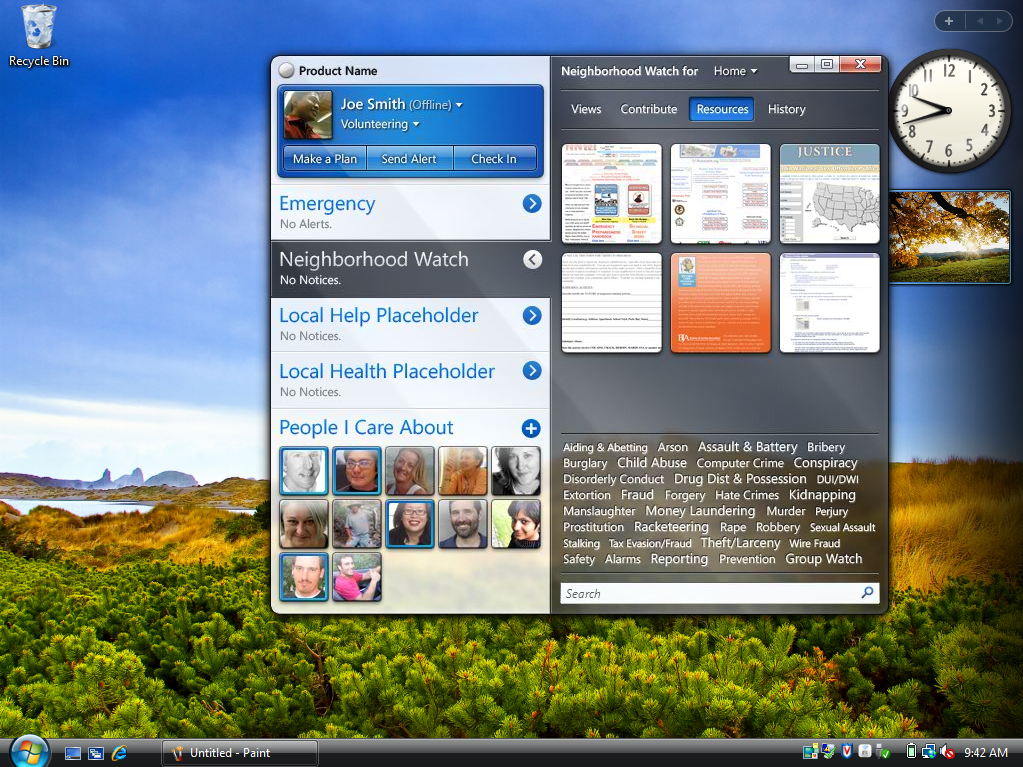Click the battery icon in system tray

tap(911, 751)
